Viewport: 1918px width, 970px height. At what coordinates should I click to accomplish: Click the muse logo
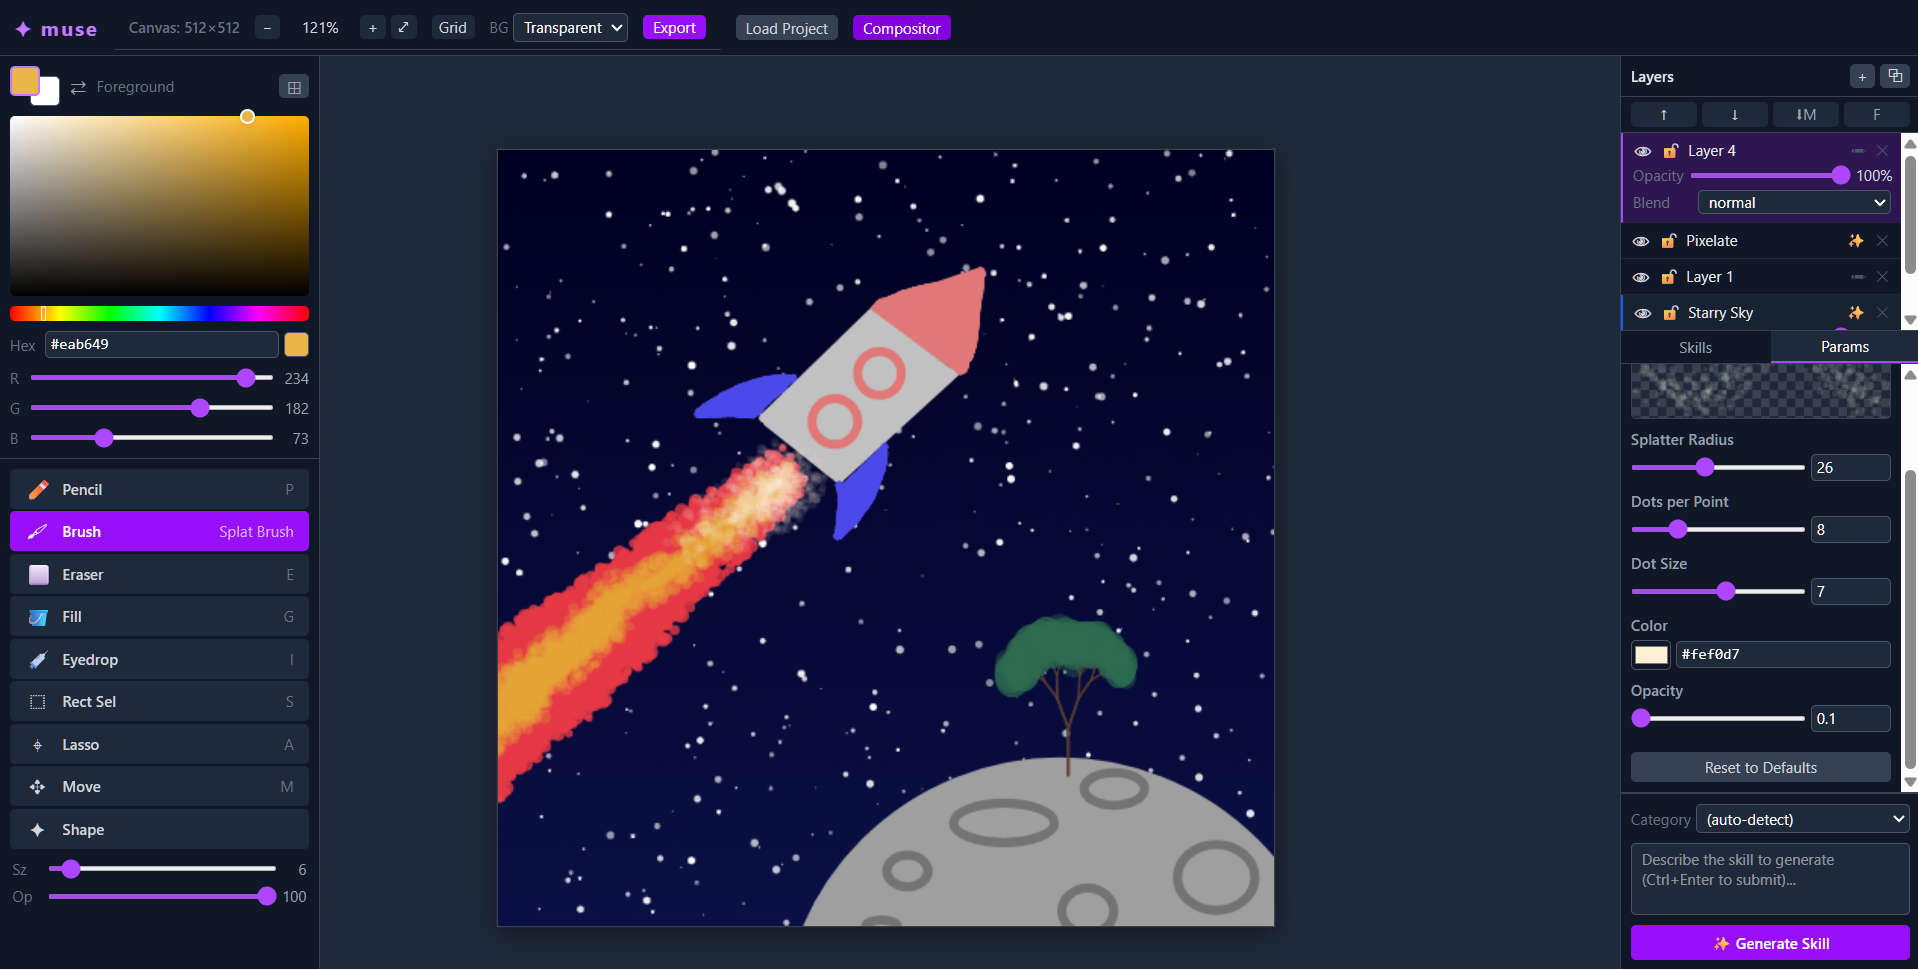tap(56, 29)
